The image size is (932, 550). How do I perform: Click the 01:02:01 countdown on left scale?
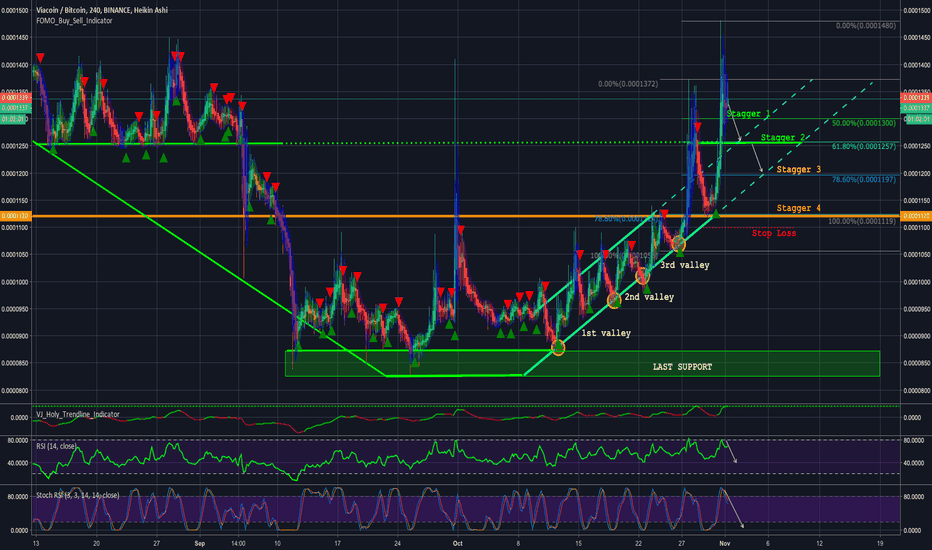click(15, 119)
